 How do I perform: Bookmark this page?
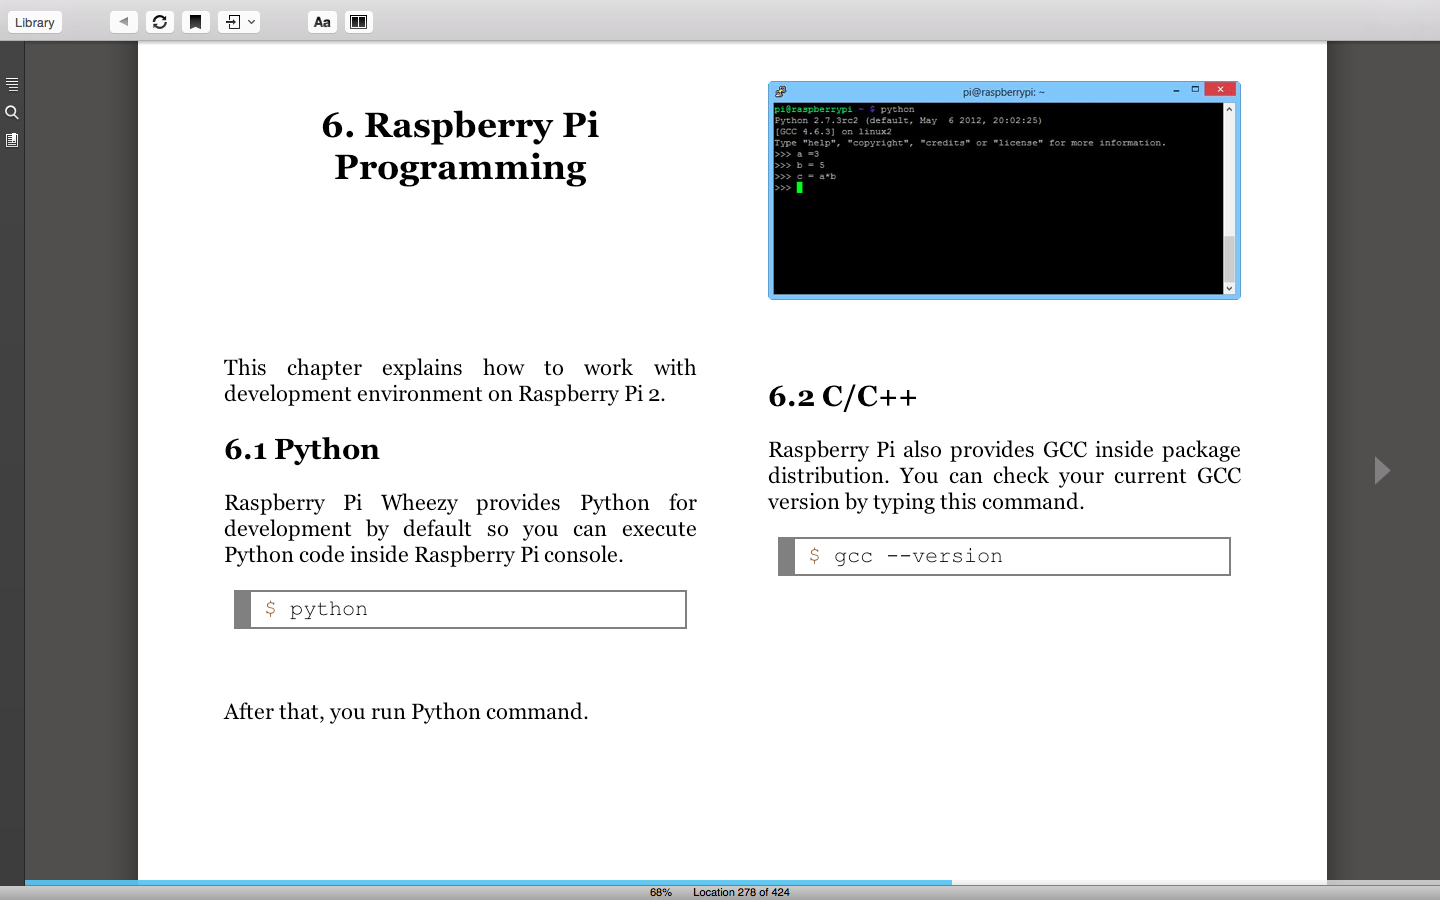(196, 21)
